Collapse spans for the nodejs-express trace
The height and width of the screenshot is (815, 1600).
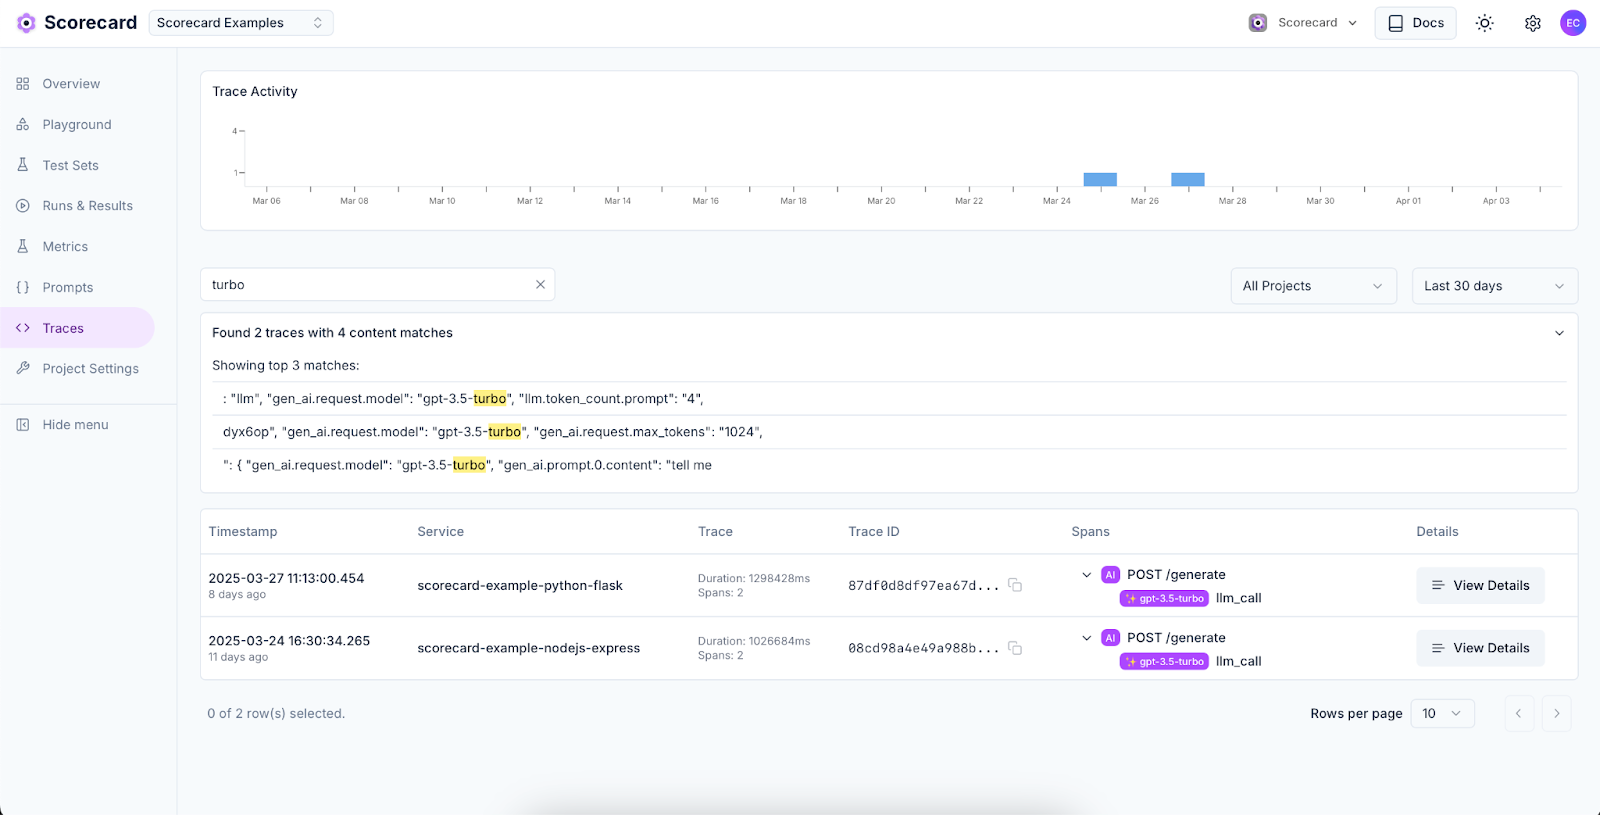pyautogui.click(x=1087, y=638)
